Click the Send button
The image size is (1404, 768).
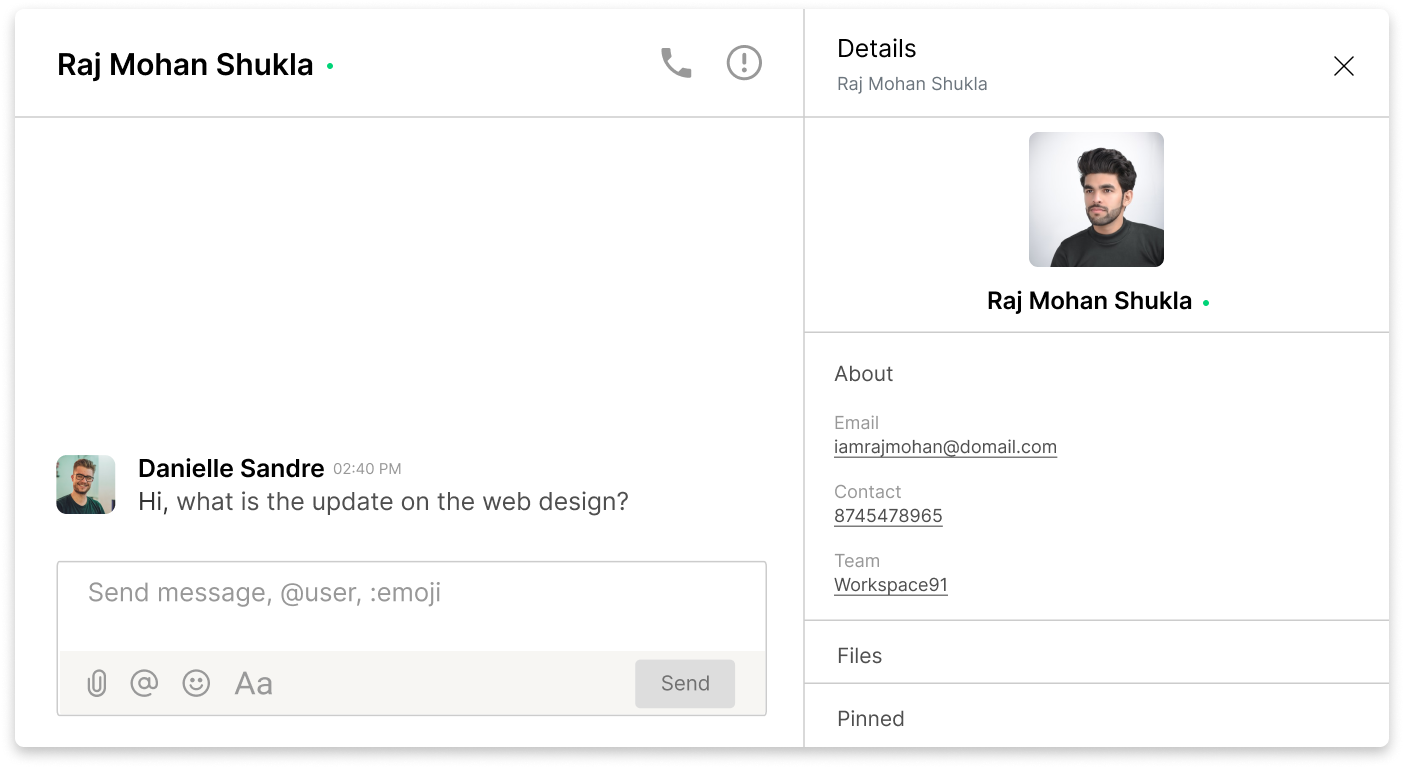point(685,683)
